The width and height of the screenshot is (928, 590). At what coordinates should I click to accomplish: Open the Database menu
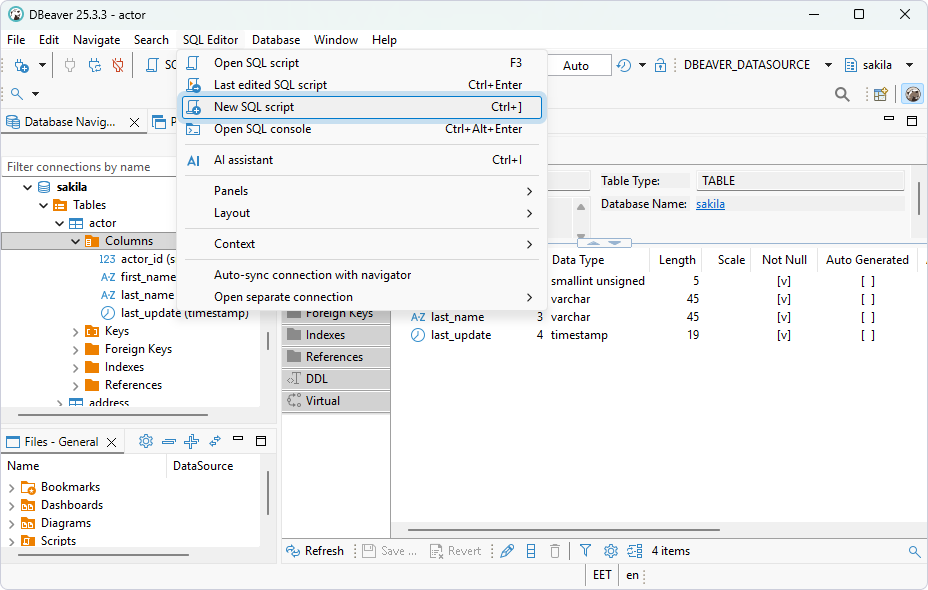275,40
